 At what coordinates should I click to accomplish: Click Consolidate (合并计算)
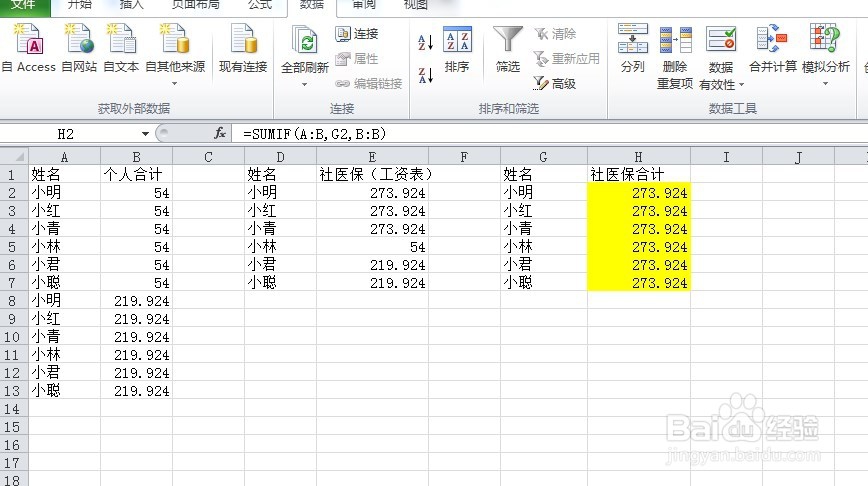pyautogui.click(x=773, y=49)
